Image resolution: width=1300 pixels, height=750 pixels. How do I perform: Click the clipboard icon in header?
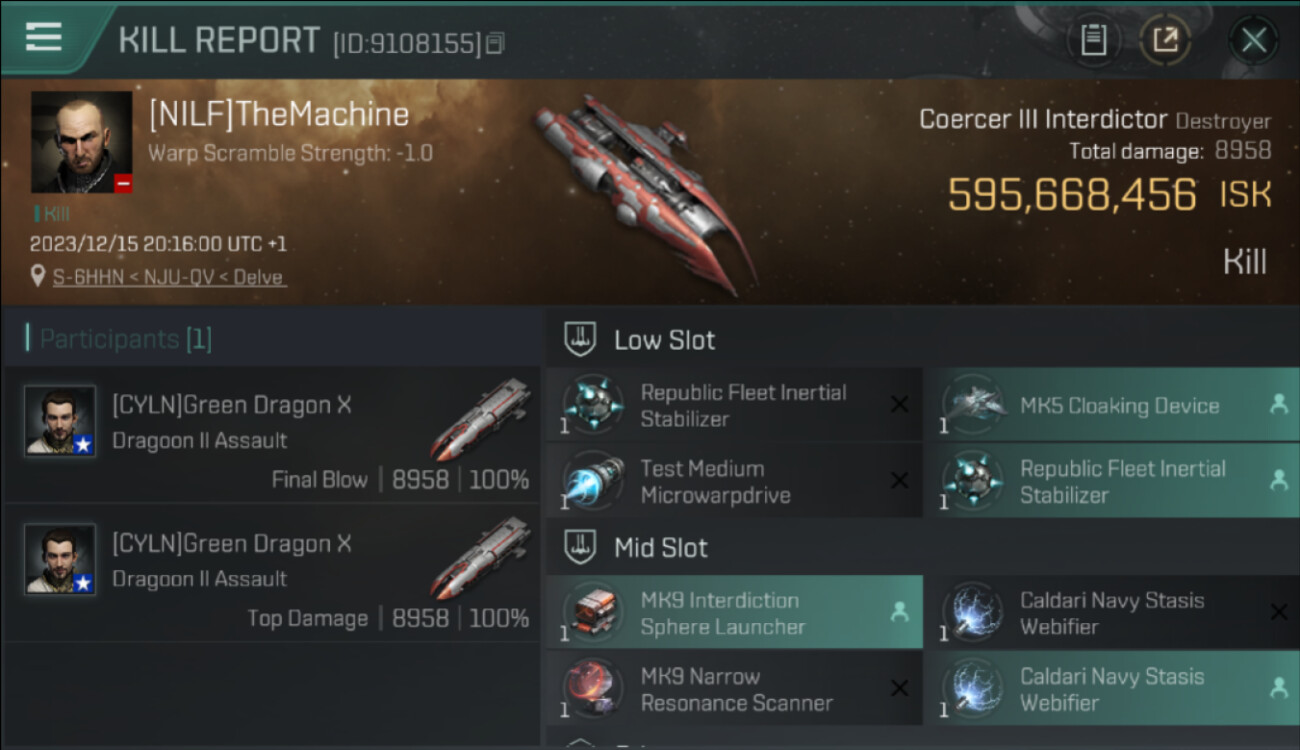coord(1093,40)
